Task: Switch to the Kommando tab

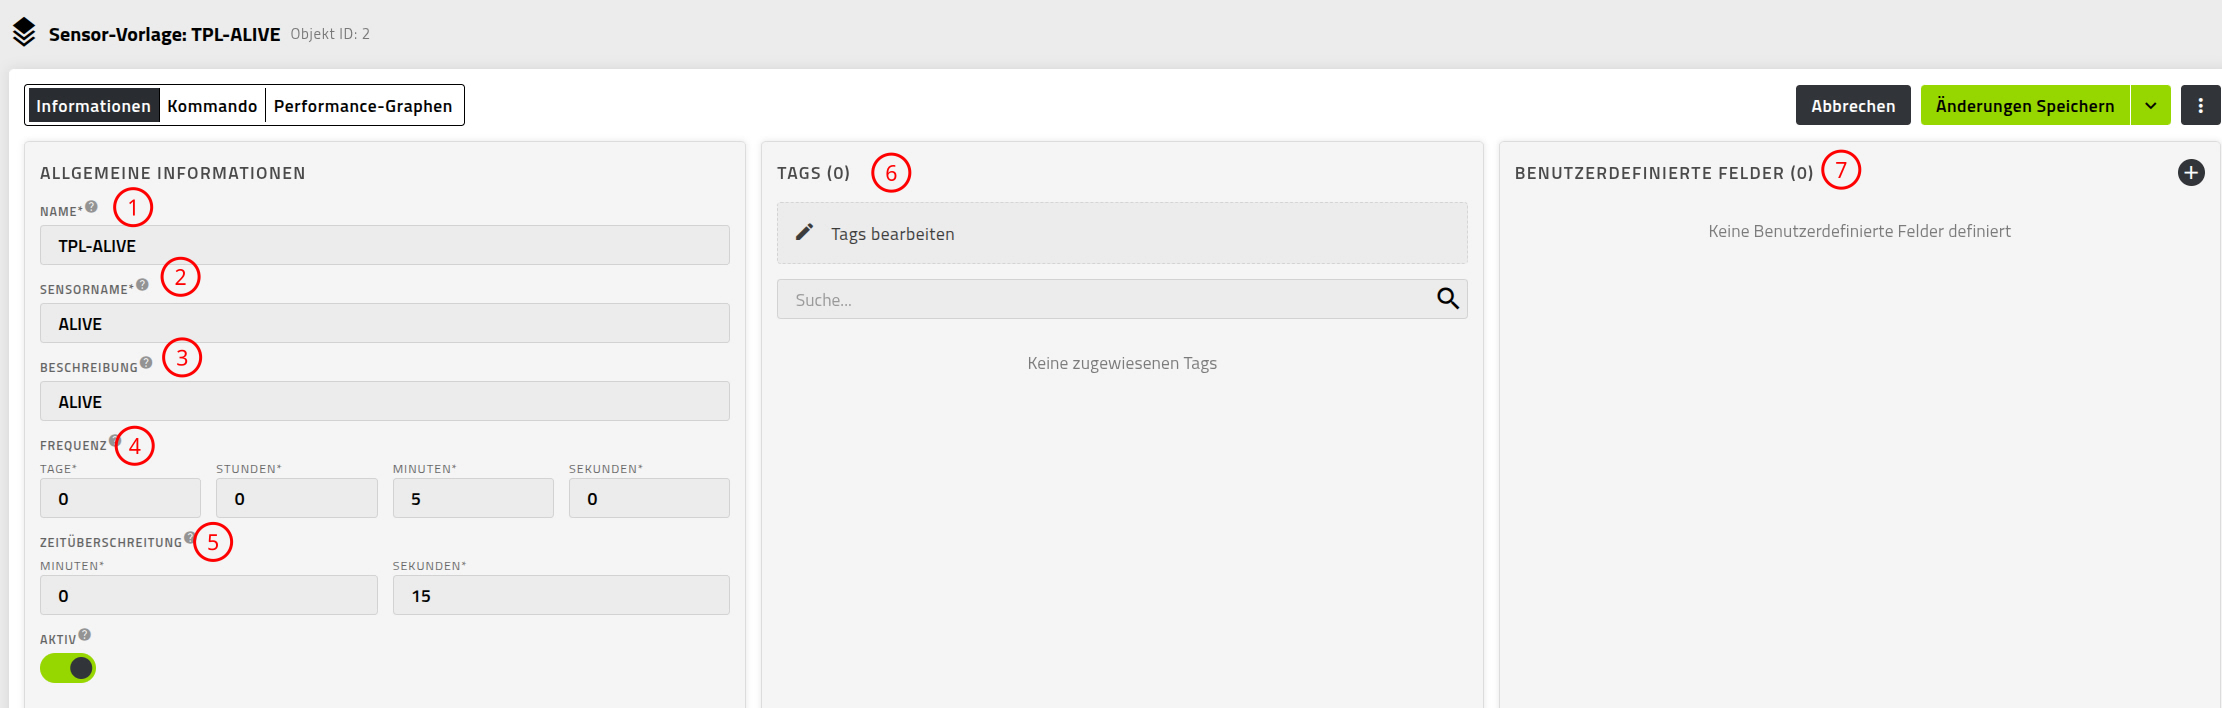Action: tap(212, 106)
